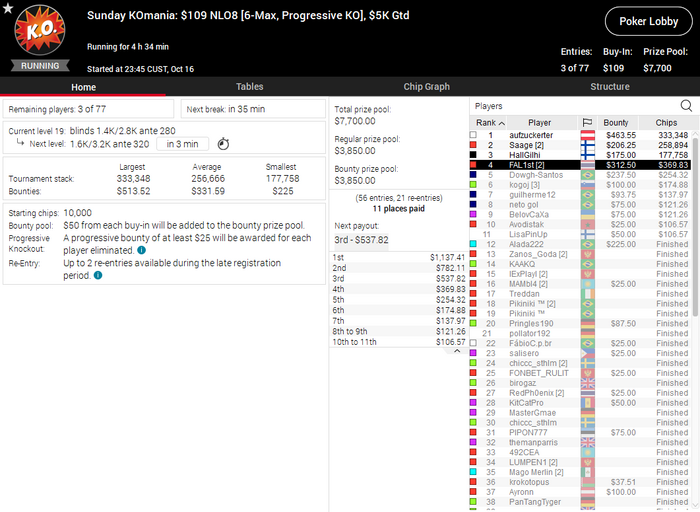Screen dimensions: 700x512
Task: Sort players by Player column
Action: tap(539, 122)
